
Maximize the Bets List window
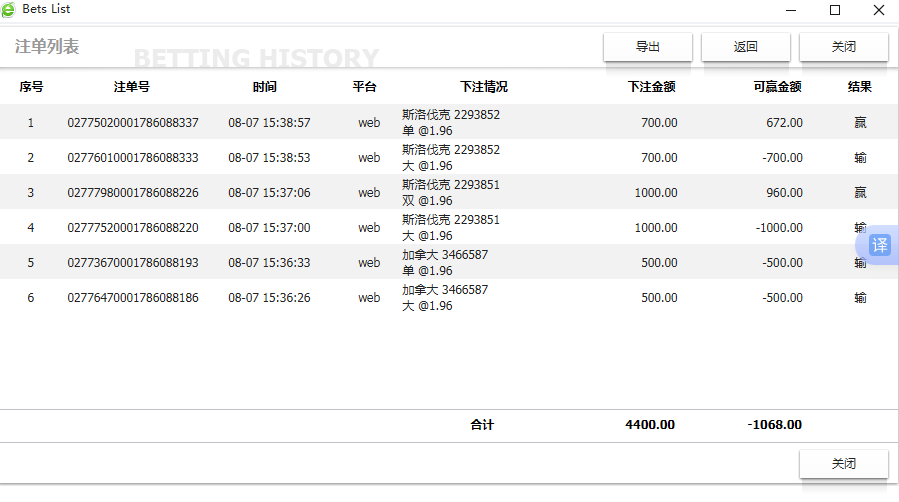835,10
